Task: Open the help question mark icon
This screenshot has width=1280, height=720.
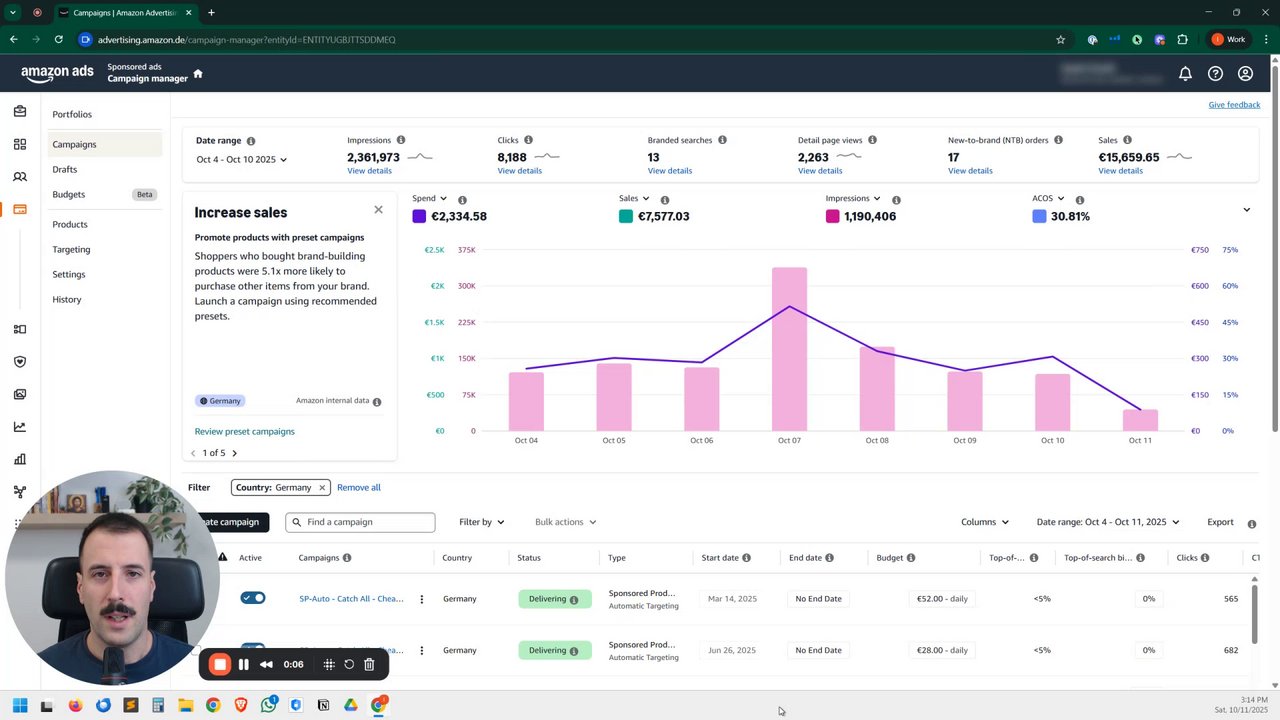Action: [1215, 73]
